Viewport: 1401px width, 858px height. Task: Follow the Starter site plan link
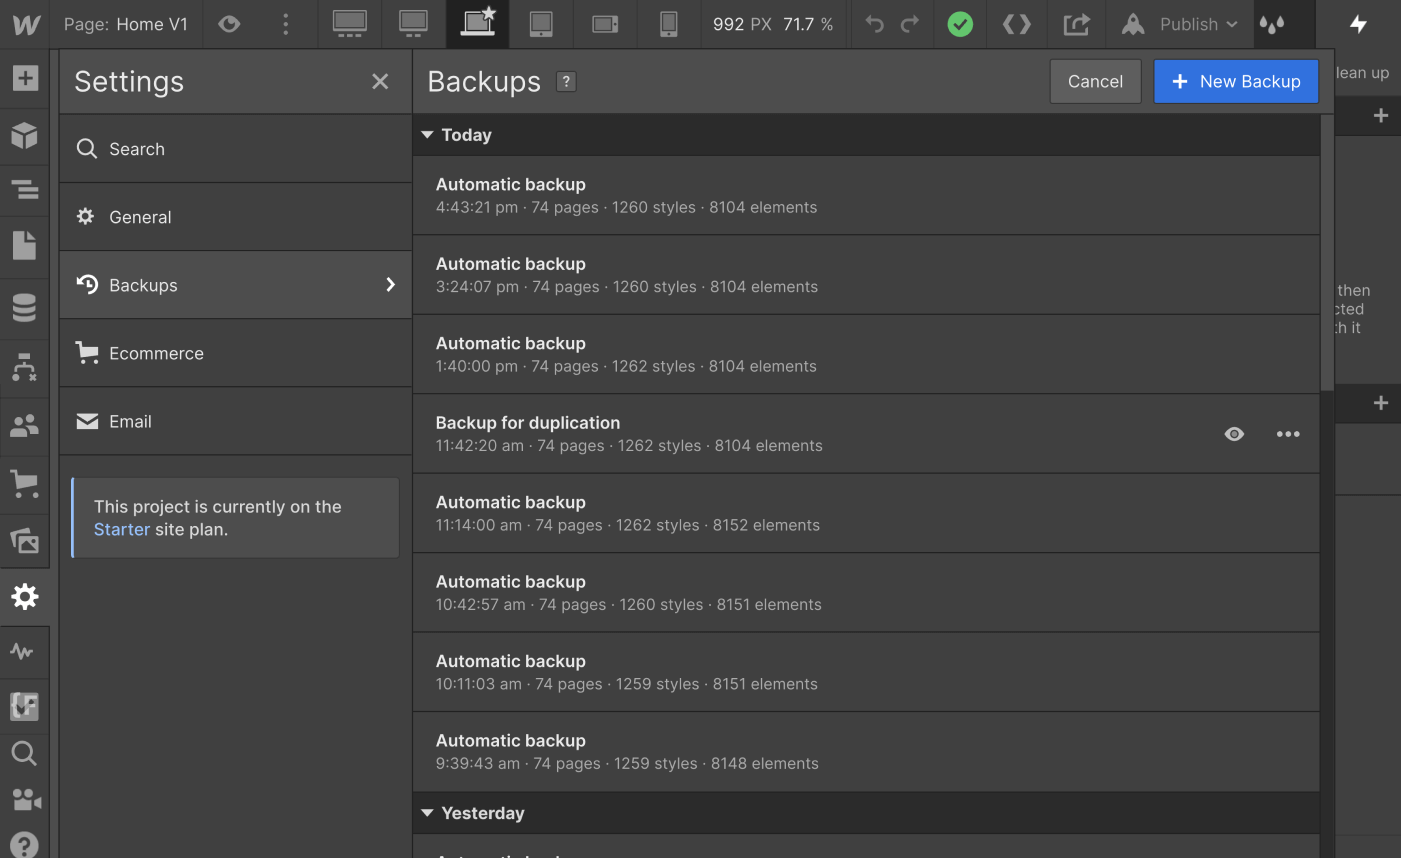(x=121, y=530)
